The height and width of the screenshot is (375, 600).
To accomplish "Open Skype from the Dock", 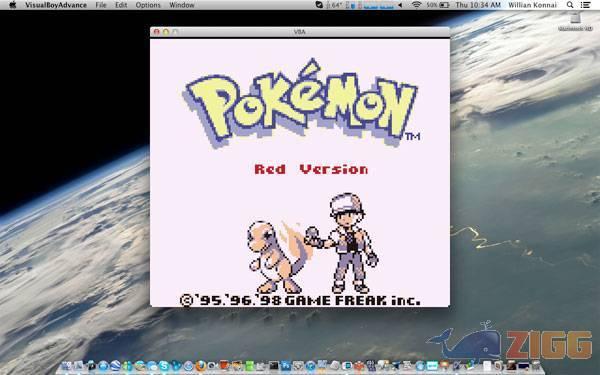I will pyautogui.click(x=163, y=366).
